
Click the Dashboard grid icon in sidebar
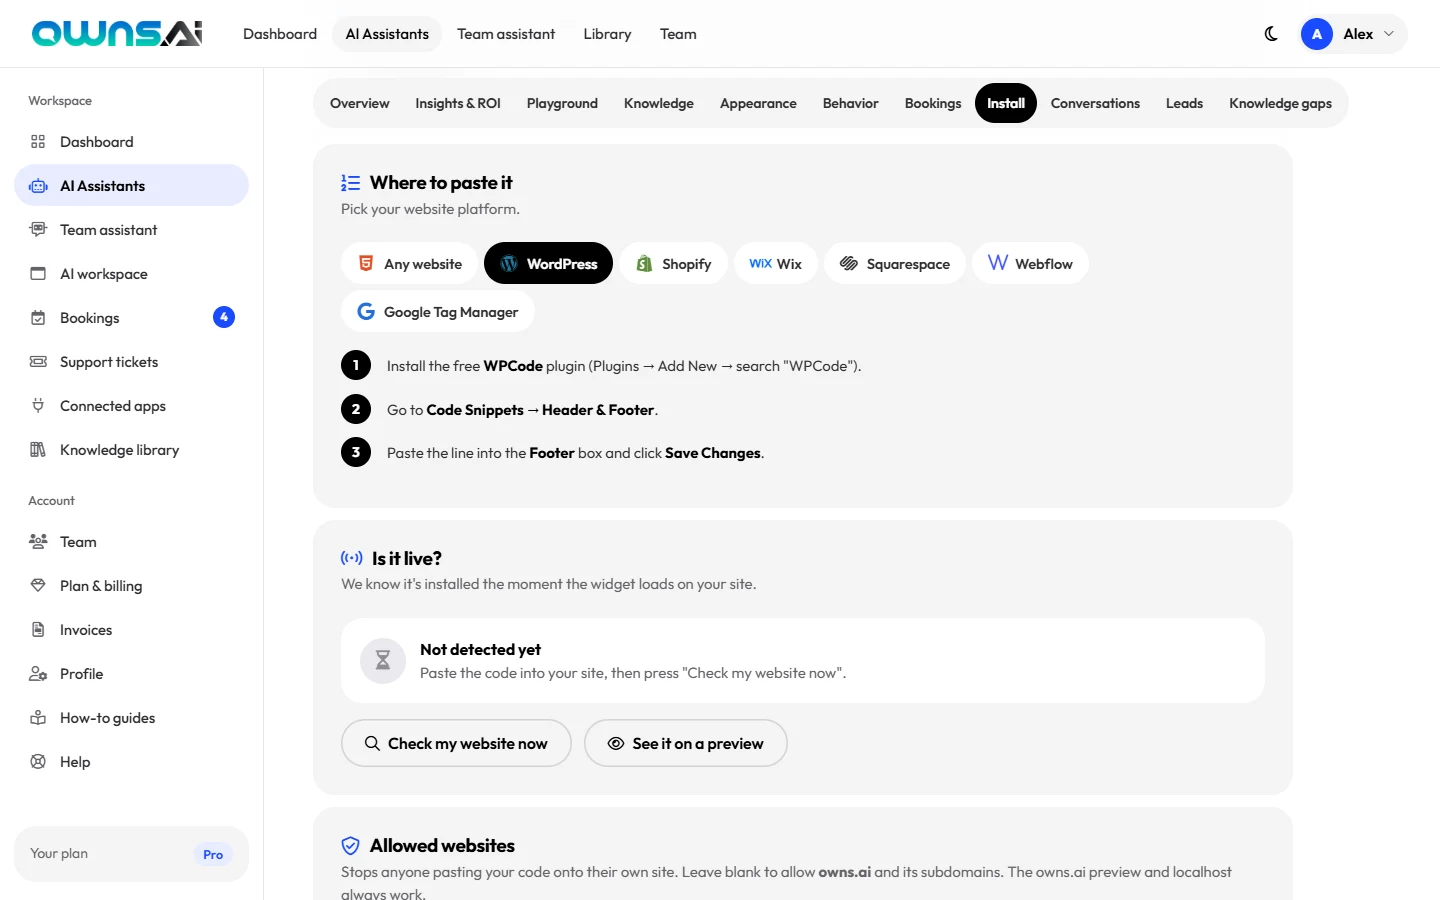pos(38,142)
